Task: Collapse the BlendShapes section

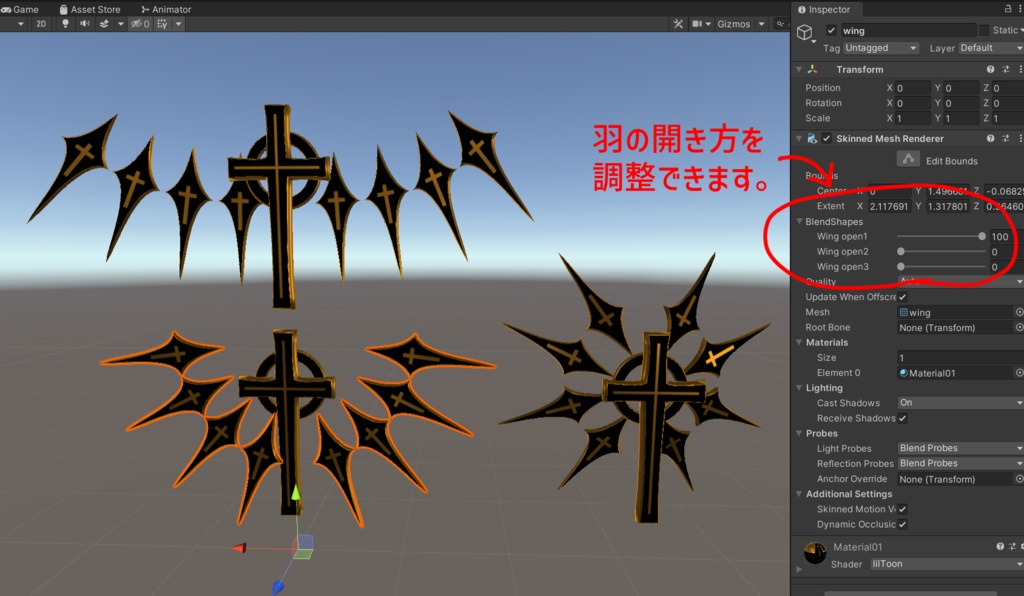Action: tap(797, 221)
